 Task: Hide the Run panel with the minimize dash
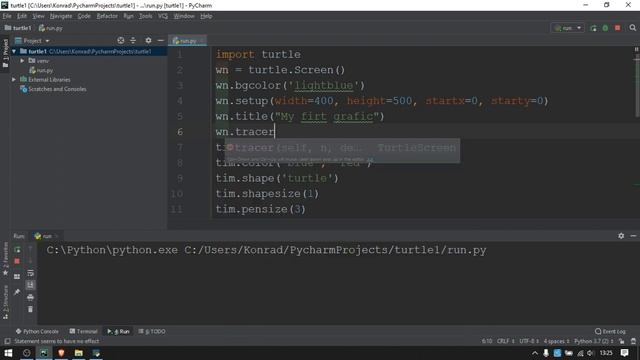[x=633, y=236]
